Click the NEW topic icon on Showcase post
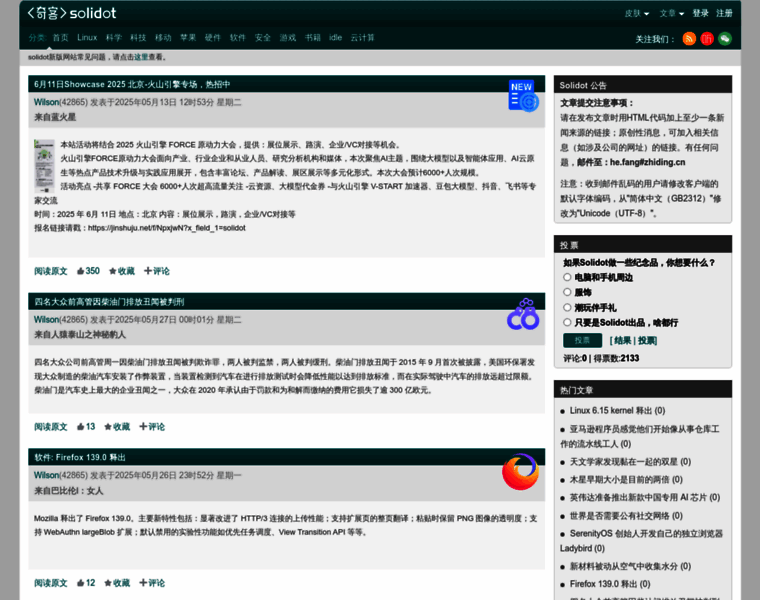 click(523, 95)
